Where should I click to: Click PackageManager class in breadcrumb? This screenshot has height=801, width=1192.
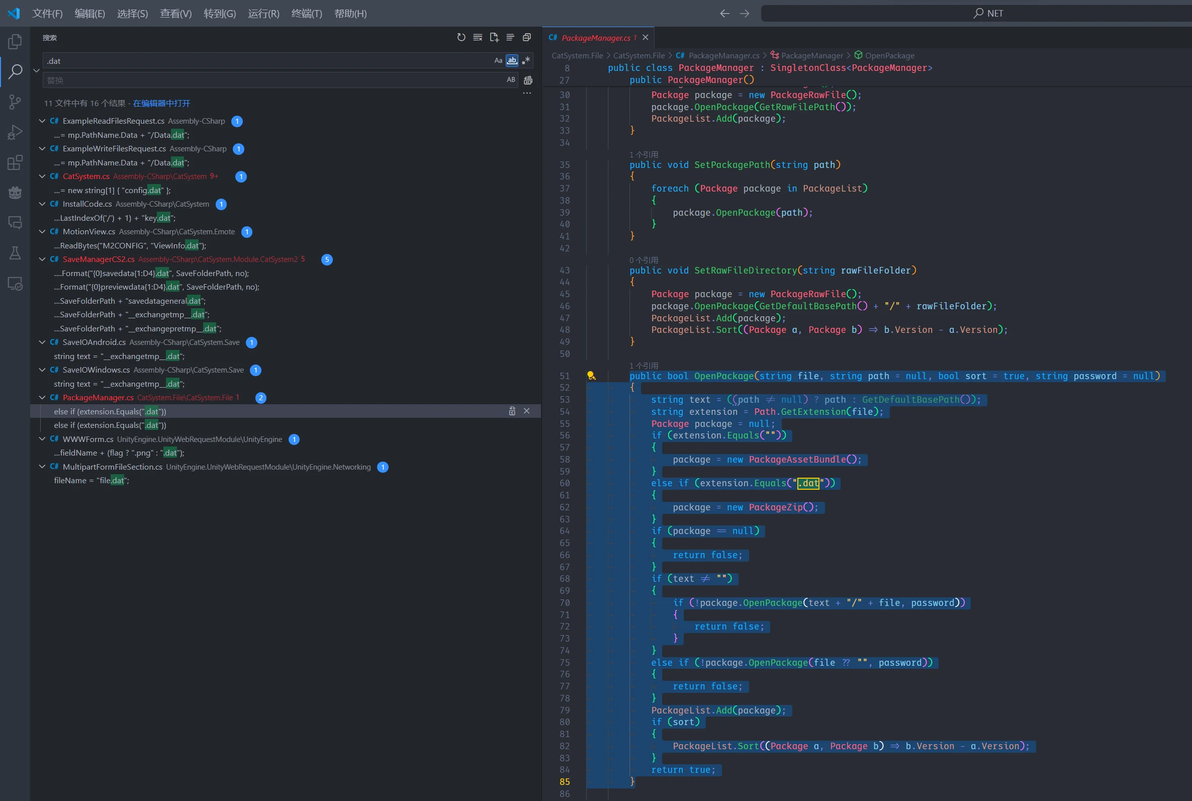pos(807,55)
